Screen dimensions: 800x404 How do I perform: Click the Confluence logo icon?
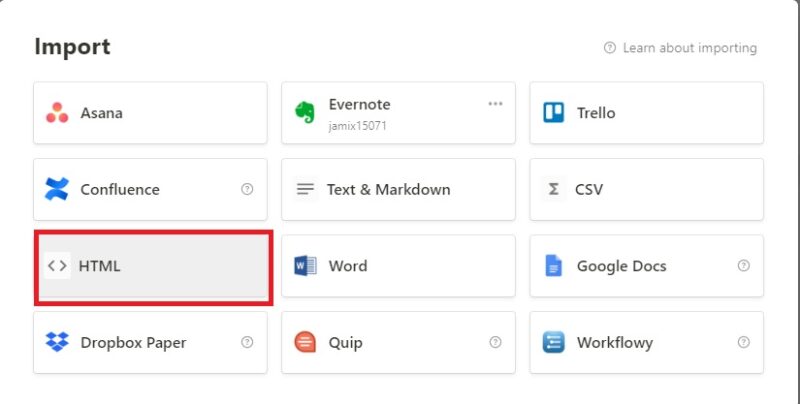(x=57, y=189)
